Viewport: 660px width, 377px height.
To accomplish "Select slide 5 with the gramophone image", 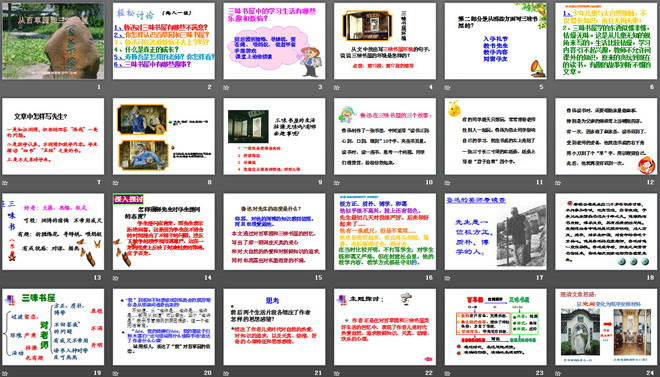I will [496, 41].
